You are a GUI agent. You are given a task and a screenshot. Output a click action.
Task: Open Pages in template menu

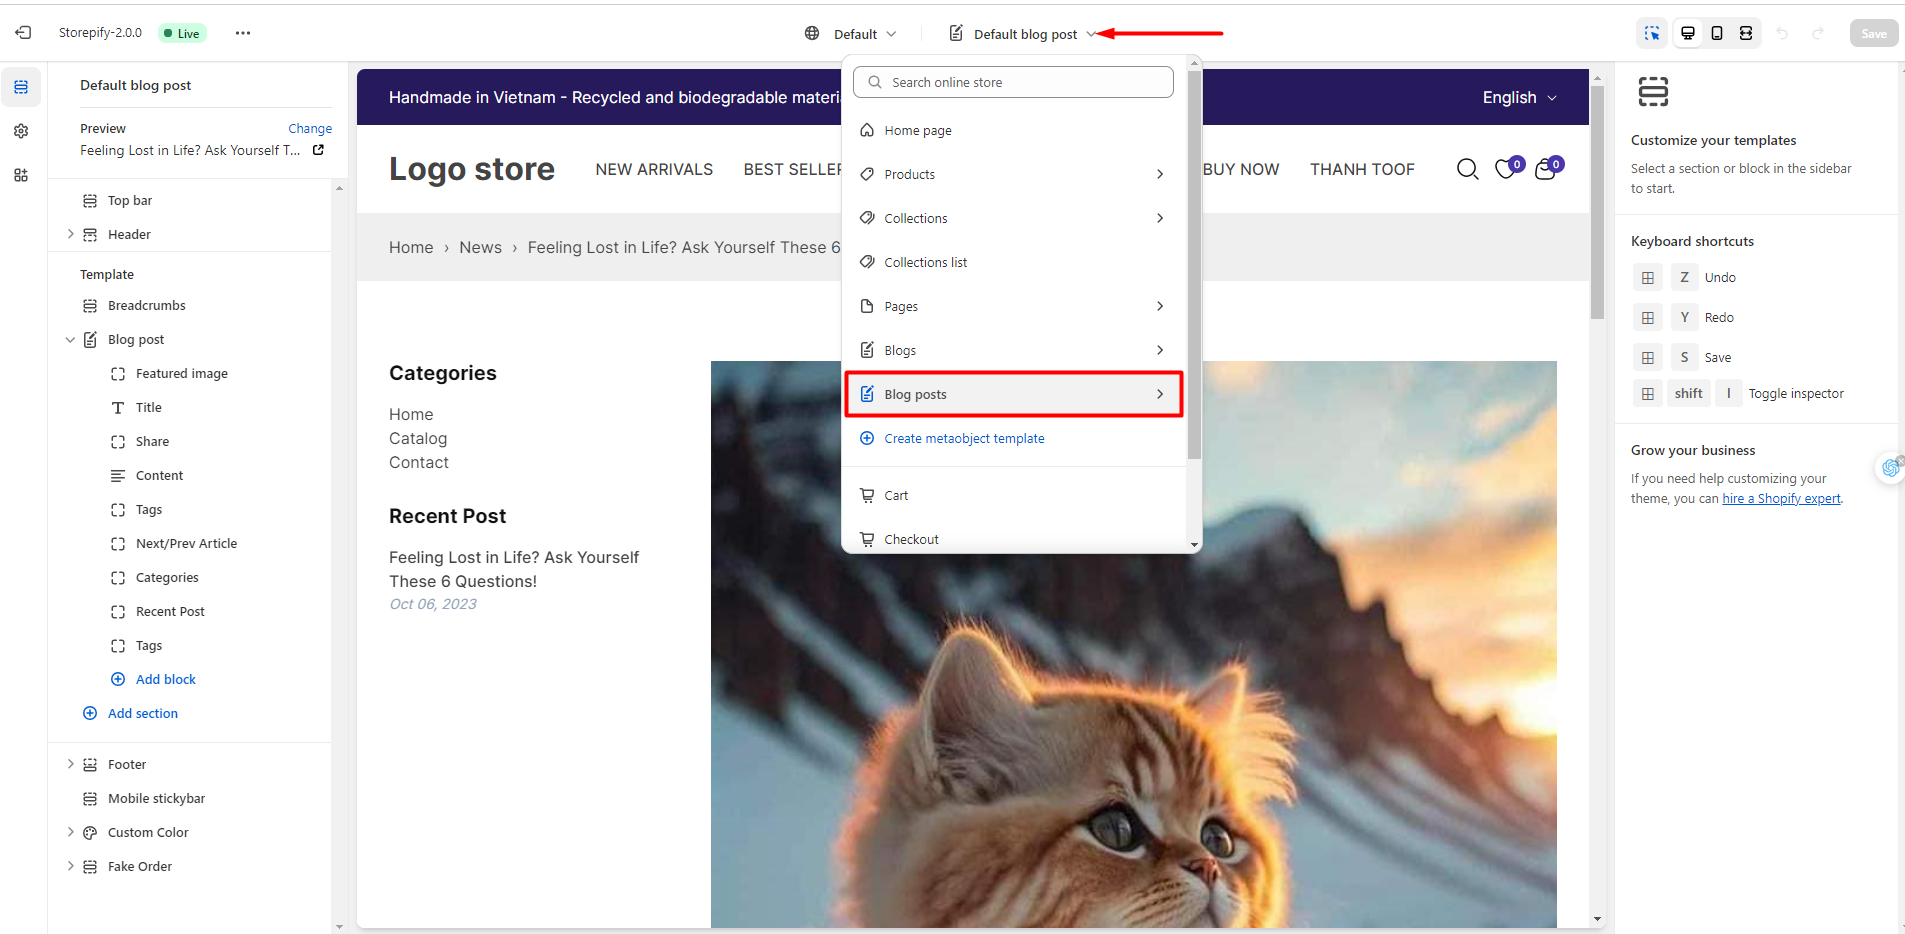(1015, 306)
